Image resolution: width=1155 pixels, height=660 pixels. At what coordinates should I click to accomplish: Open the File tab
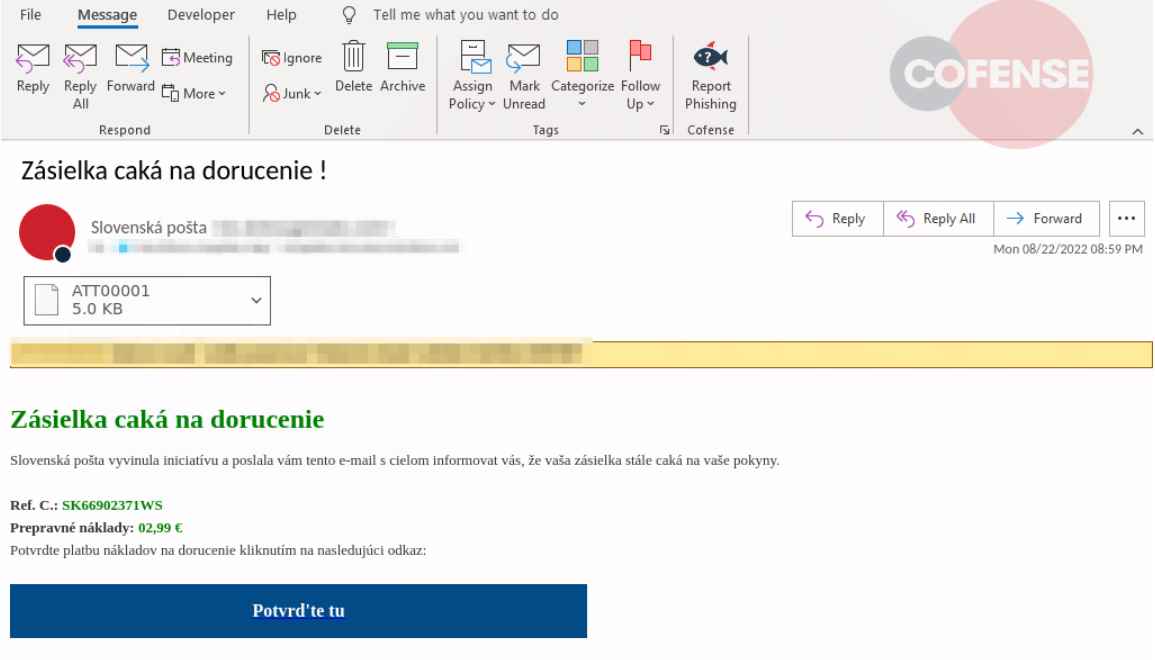[x=30, y=15]
